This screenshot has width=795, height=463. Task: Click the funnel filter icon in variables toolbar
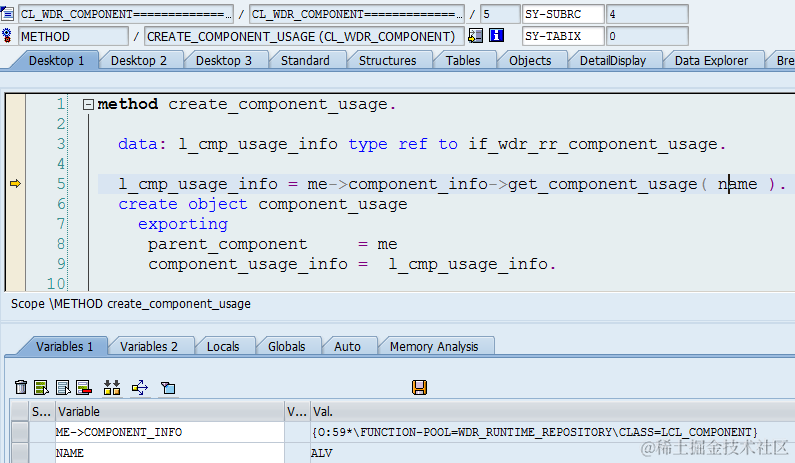pyautogui.click(x=168, y=388)
